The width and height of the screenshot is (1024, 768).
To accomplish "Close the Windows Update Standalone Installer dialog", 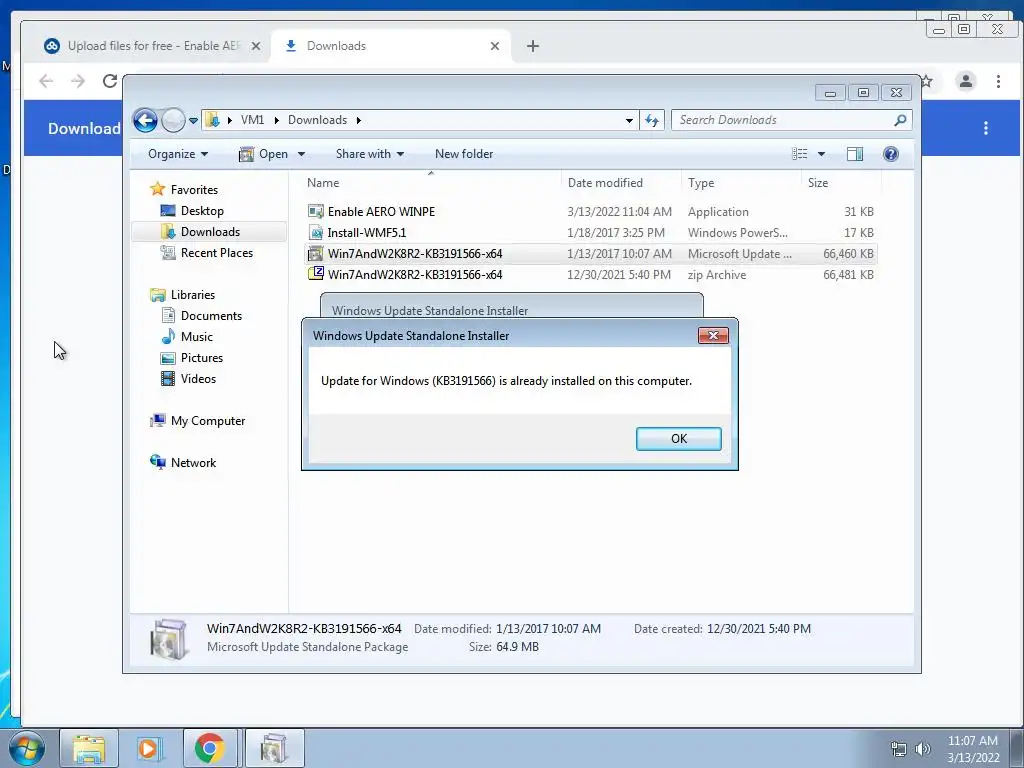I will (x=713, y=336).
